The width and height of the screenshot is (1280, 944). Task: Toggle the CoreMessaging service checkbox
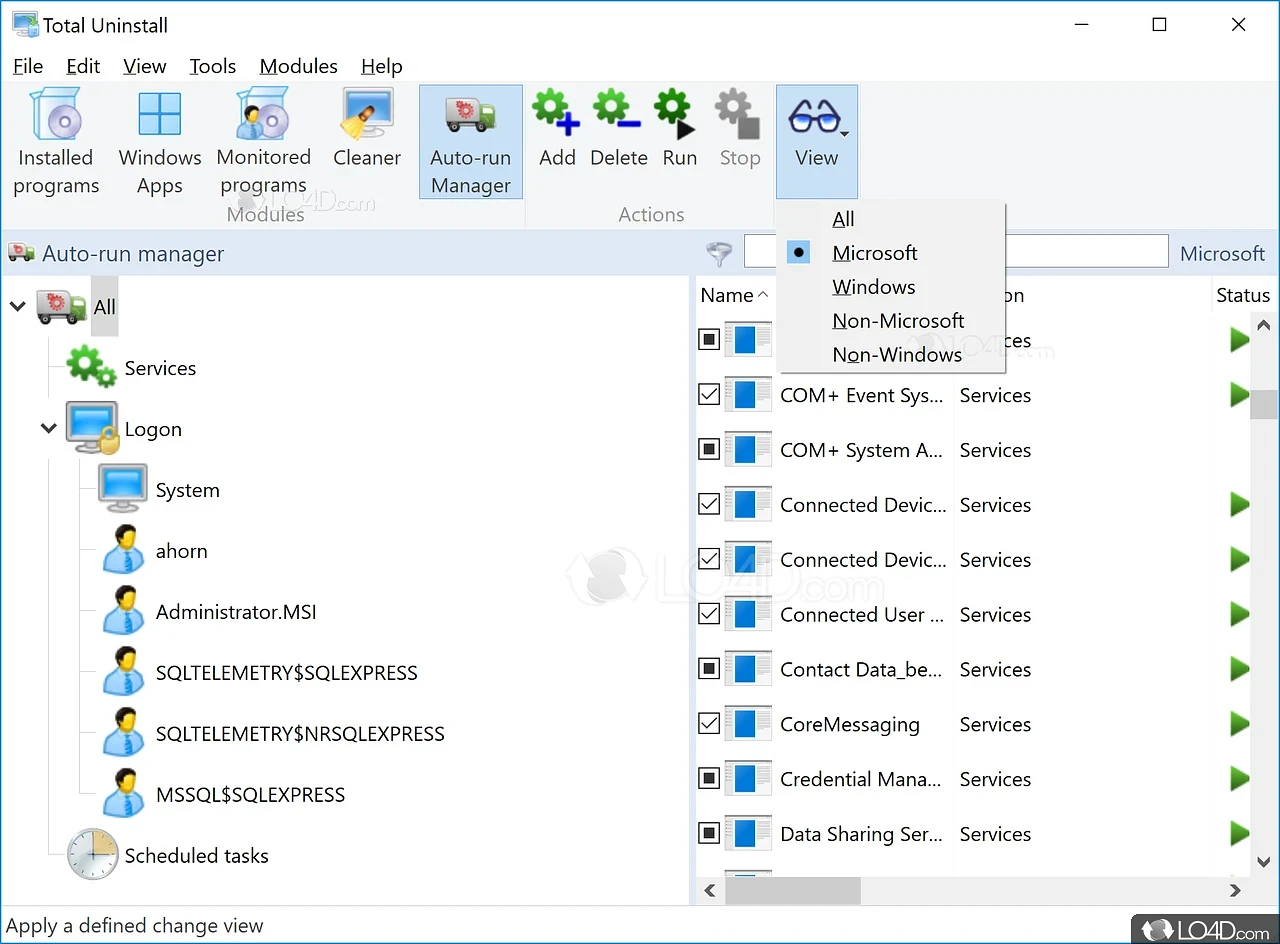point(709,724)
